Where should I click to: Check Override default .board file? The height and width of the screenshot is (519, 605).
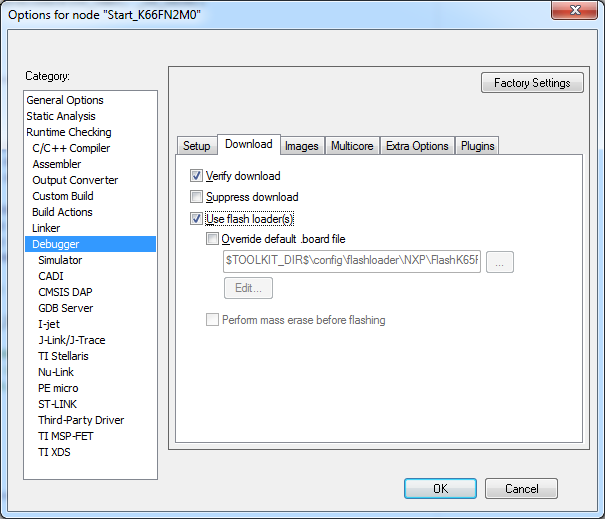212,239
